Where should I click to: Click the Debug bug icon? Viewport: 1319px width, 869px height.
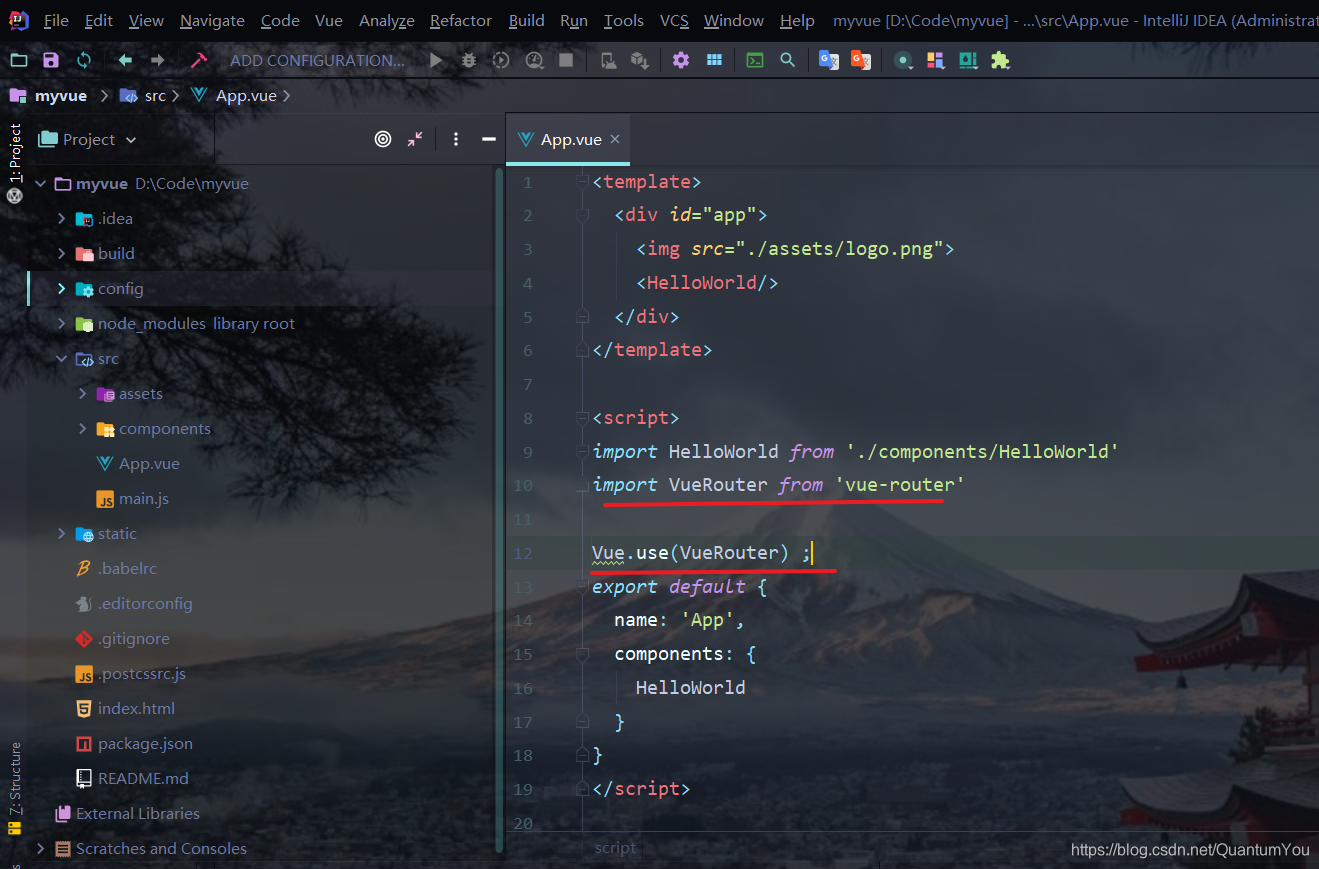(468, 60)
